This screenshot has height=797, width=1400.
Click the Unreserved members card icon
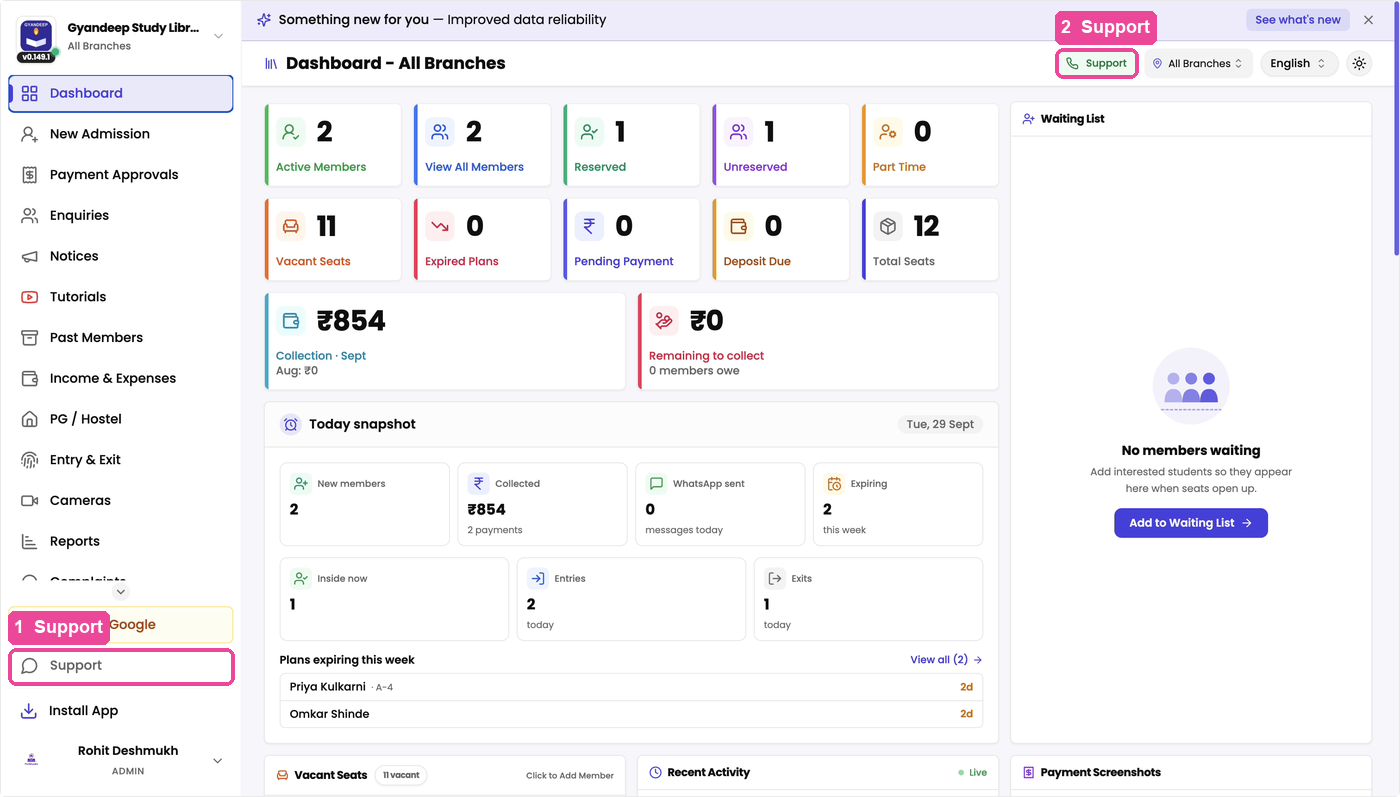point(738,131)
